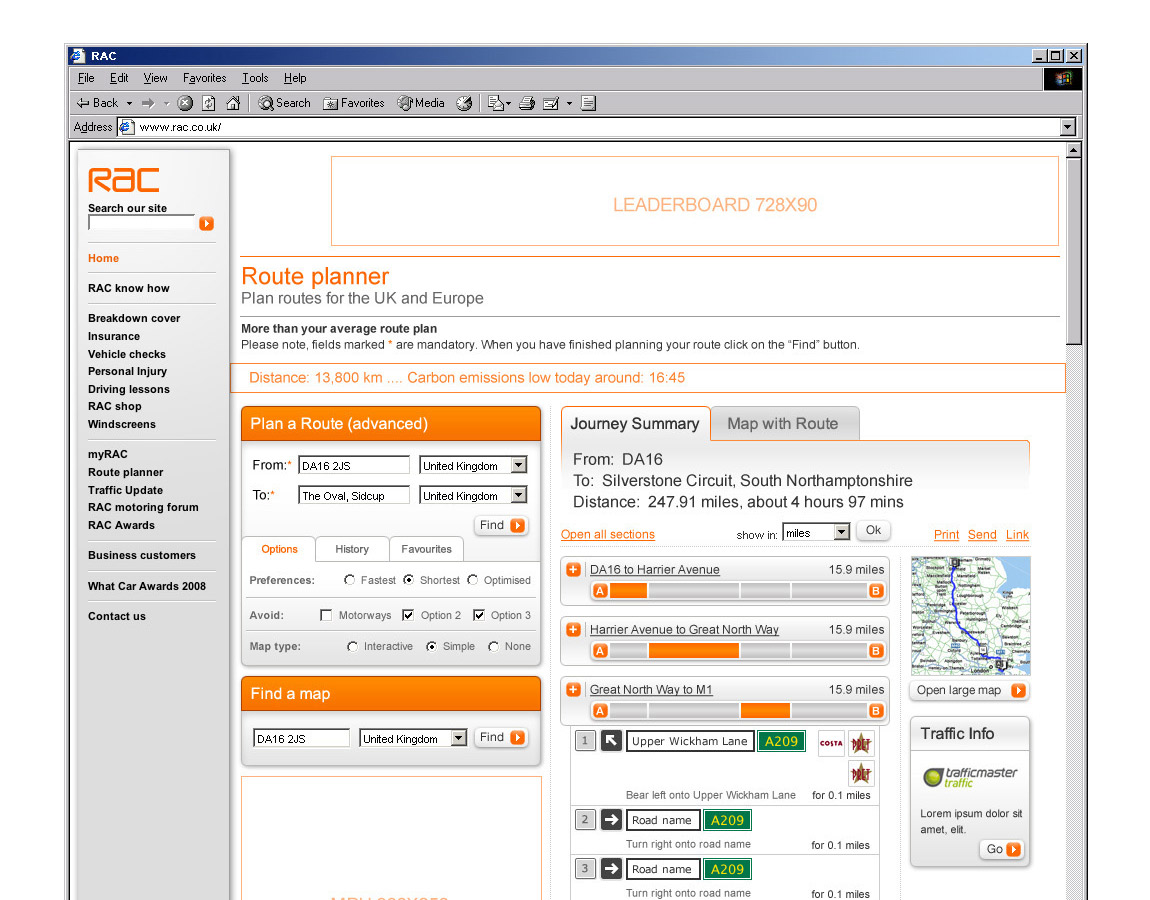Click Go button in Traffic Info
Image resolution: width=1150 pixels, height=900 pixels.
1003,849
